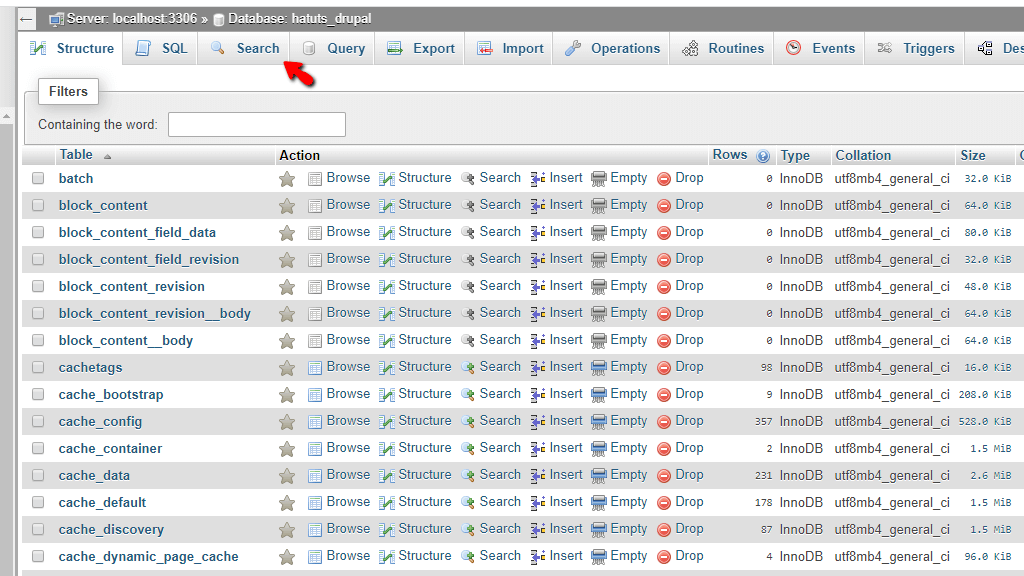
Task: Select the cache_dynamic_page_cache checkbox
Action: [x=38, y=556]
